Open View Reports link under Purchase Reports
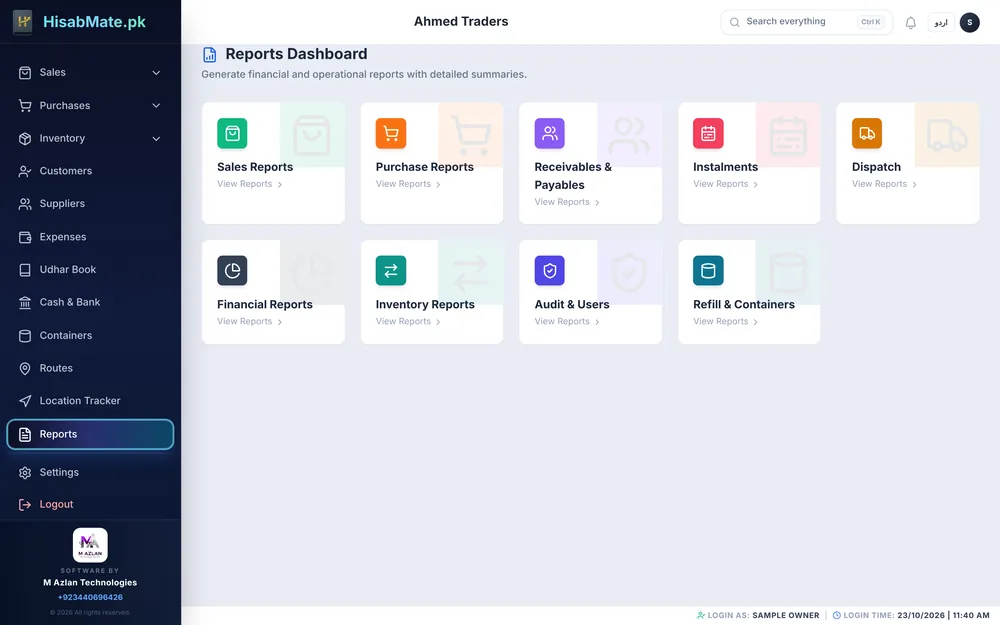Image resolution: width=1000 pixels, height=625 pixels. (x=408, y=184)
